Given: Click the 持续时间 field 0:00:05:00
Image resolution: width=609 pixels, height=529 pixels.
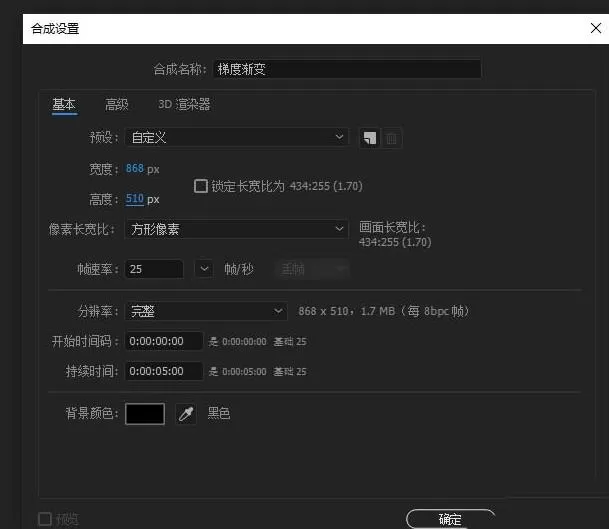Looking at the screenshot, I should click(x=164, y=371).
